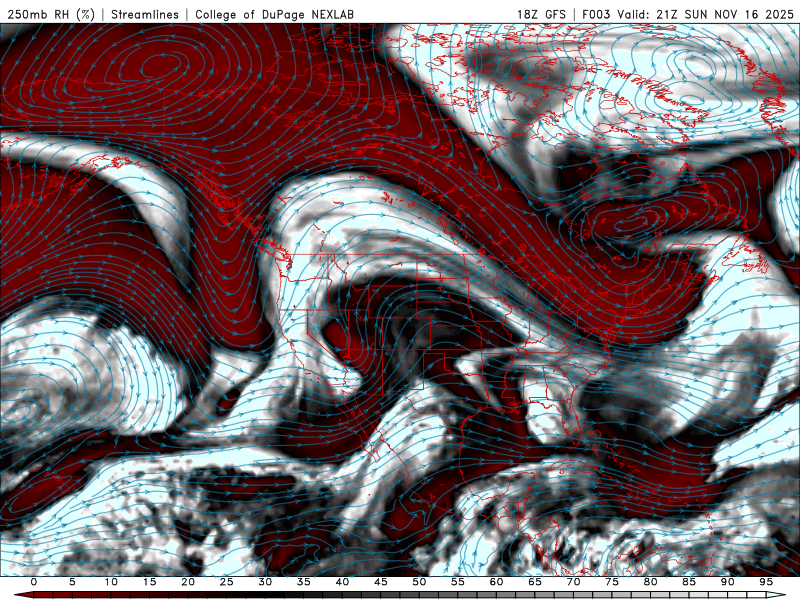This screenshot has width=800, height=600.
Task: Click the '15' color scale label
Action: [x=149, y=582]
